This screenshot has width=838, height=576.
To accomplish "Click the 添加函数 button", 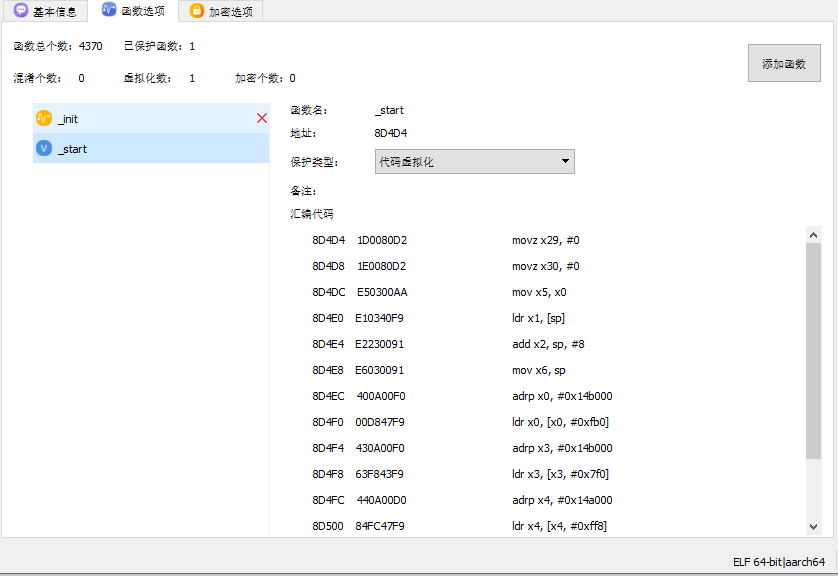I will coord(784,64).
